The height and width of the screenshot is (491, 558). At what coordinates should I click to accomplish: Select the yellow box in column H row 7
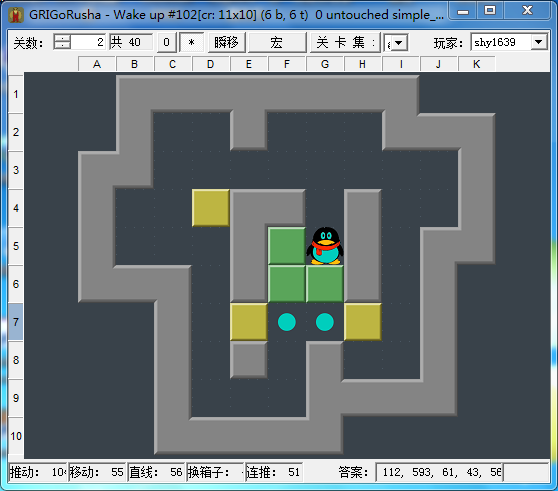pyautogui.click(x=363, y=322)
